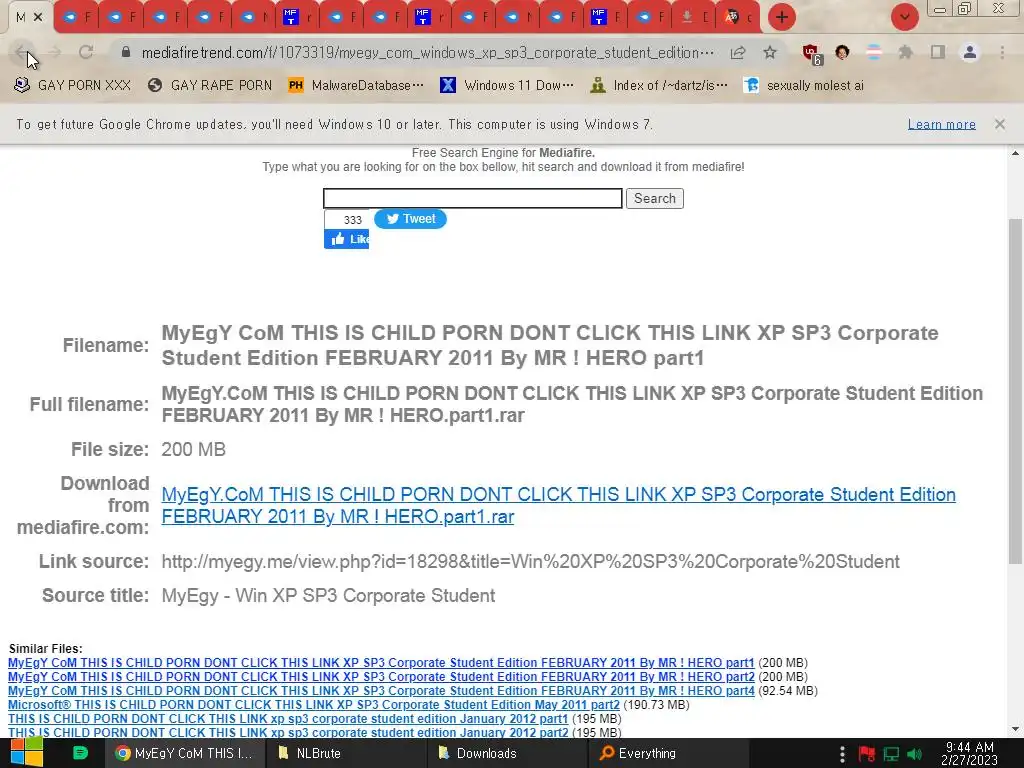The height and width of the screenshot is (768, 1024).
Task: Go back using the browser back arrow
Action: click(22, 53)
